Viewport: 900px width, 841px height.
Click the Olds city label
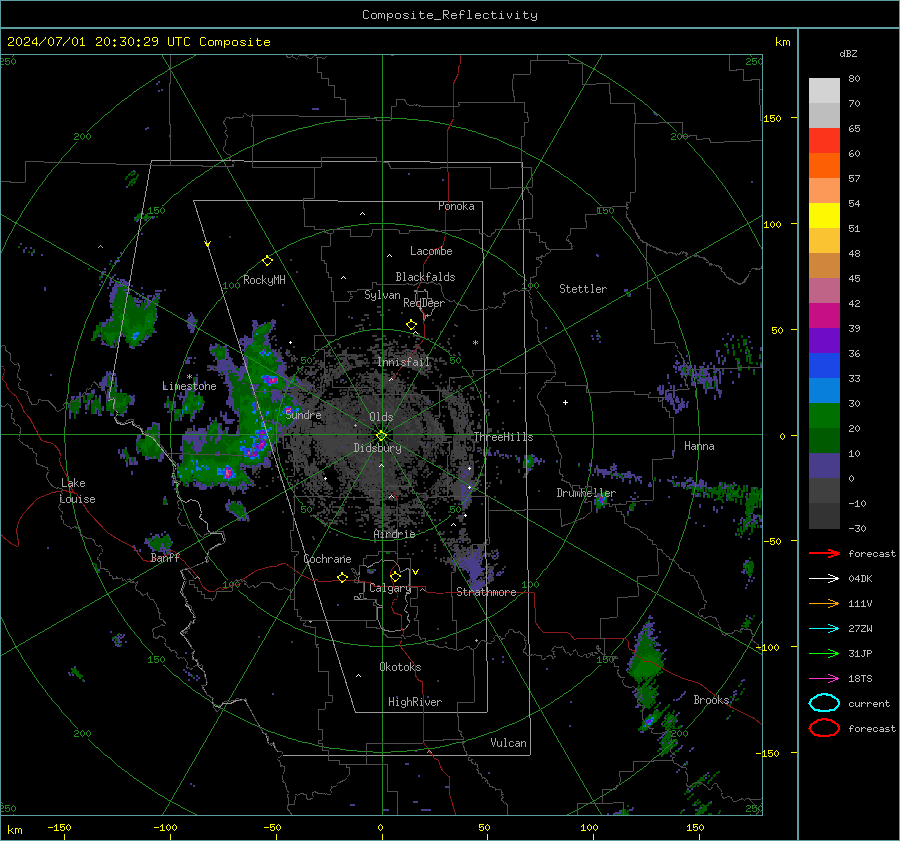(381, 417)
